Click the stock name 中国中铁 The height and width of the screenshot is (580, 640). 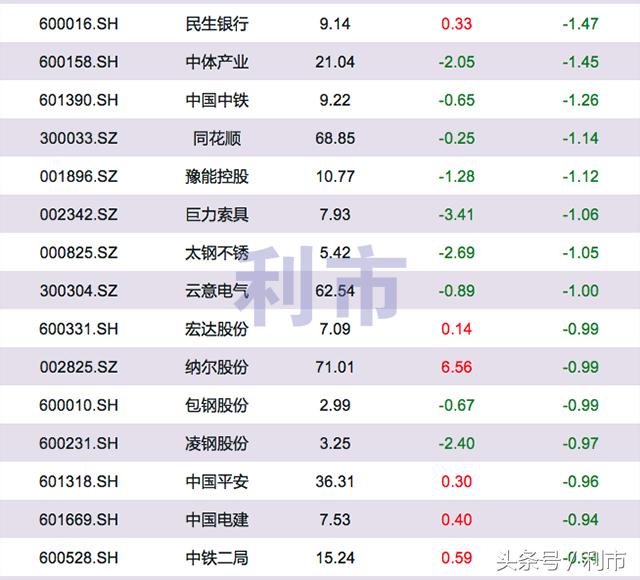coord(217,100)
